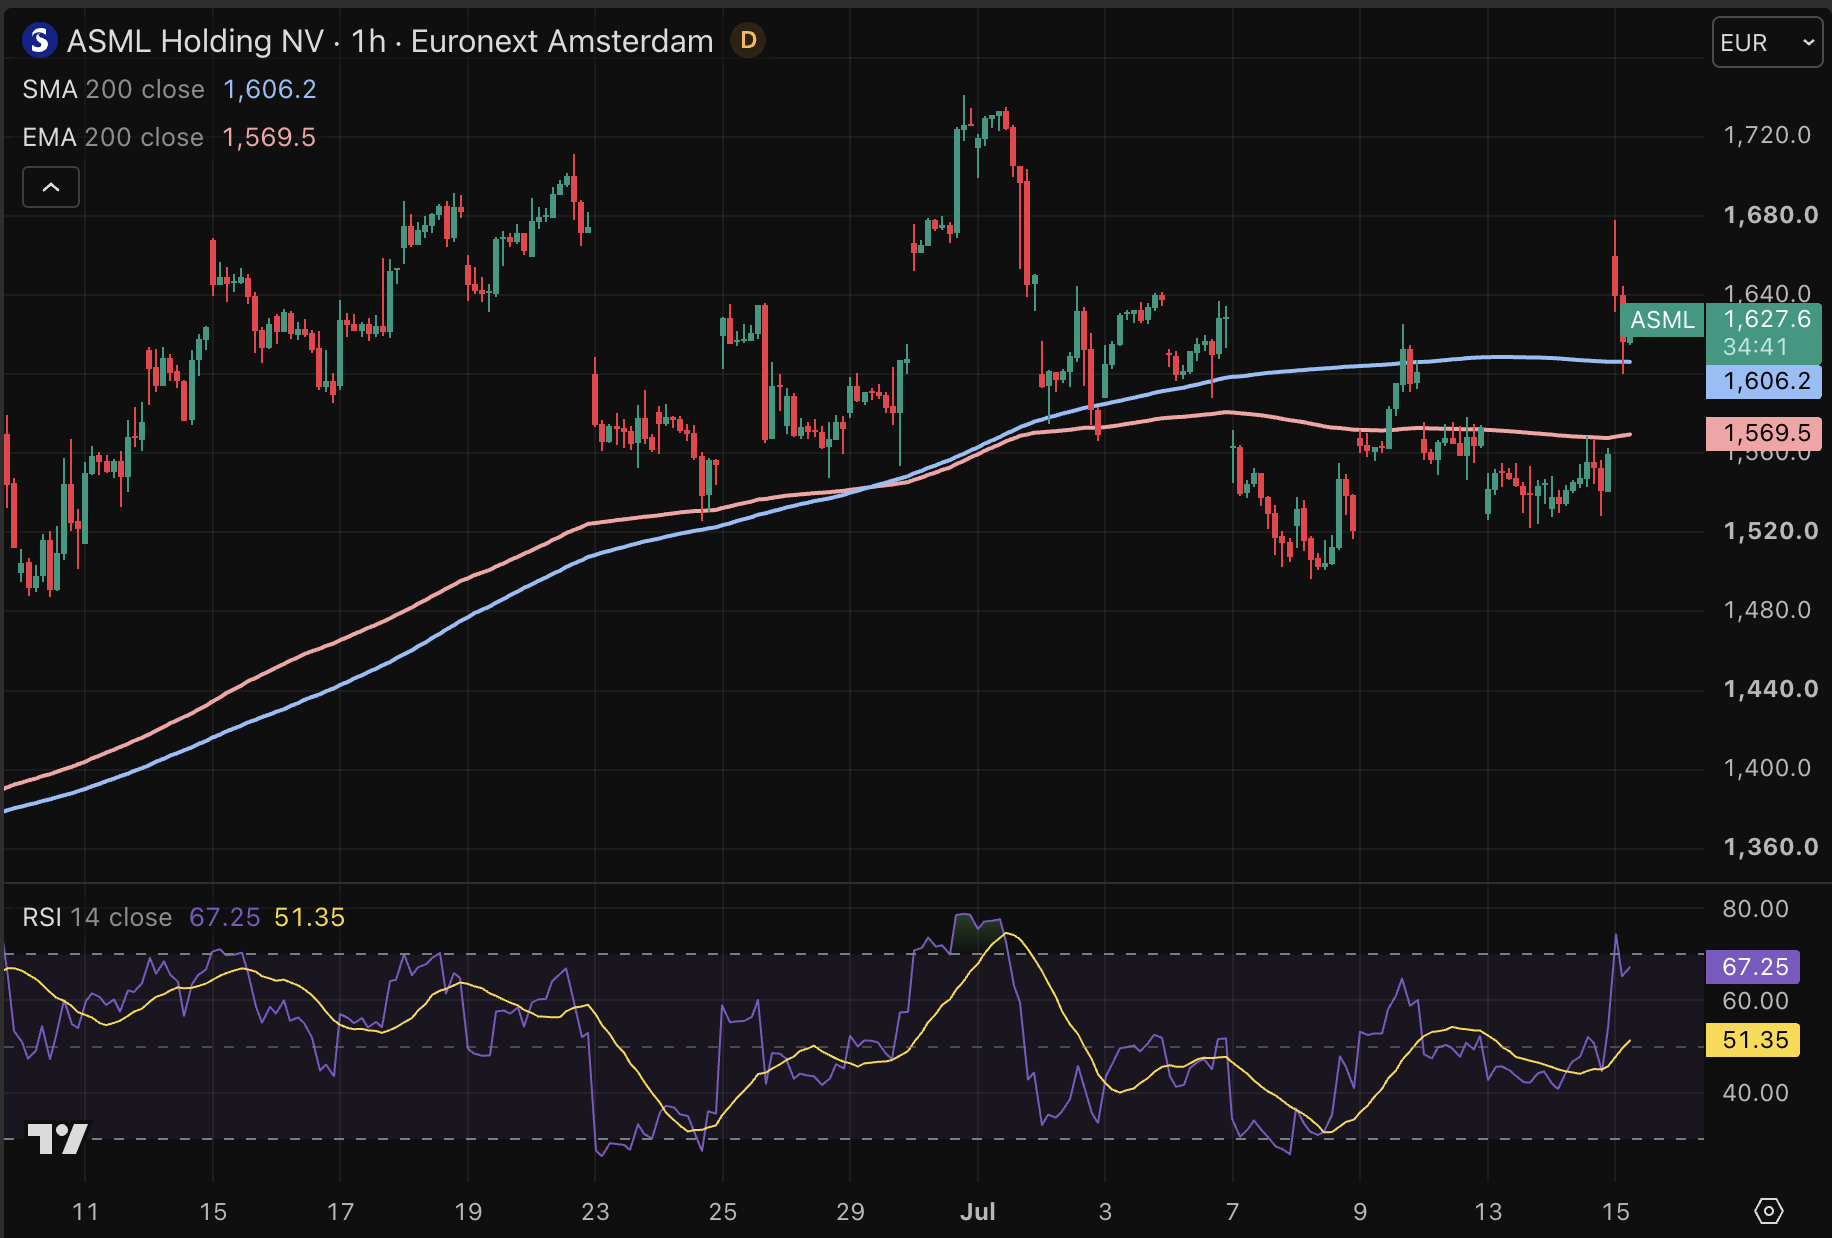The width and height of the screenshot is (1832, 1238).
Task: Open the EUR currency dropdown
Action: pyautogui.click(x=1767, y=43)
